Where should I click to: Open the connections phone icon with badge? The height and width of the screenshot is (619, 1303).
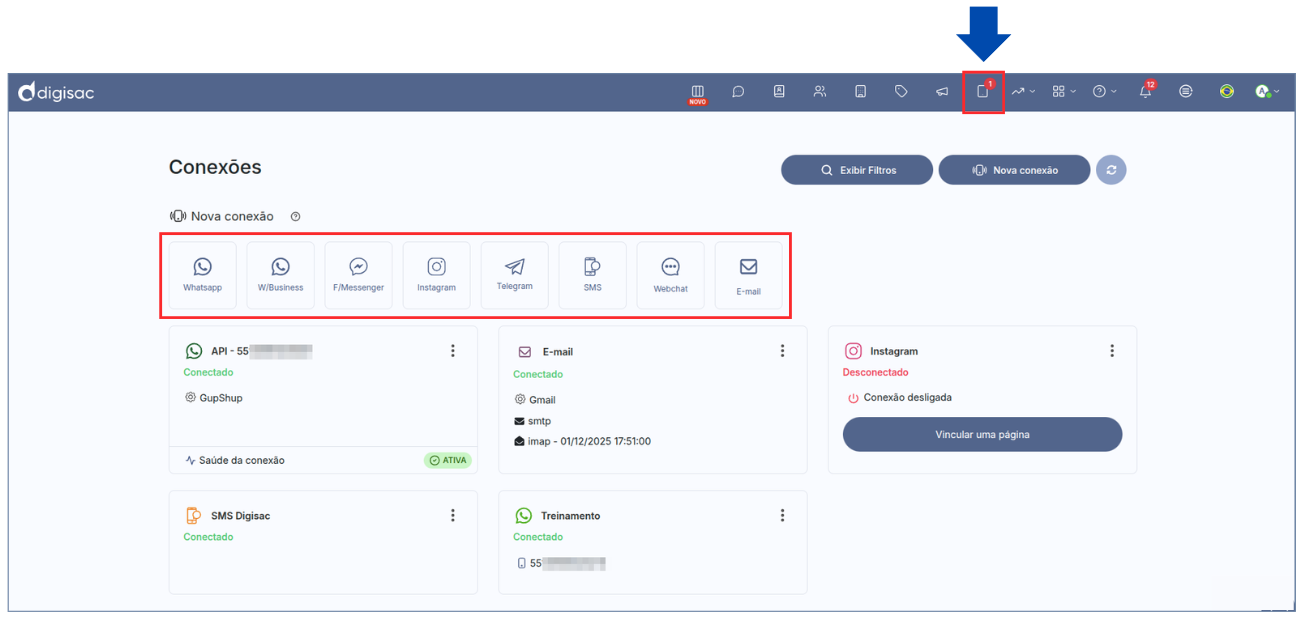pos(983,91)
